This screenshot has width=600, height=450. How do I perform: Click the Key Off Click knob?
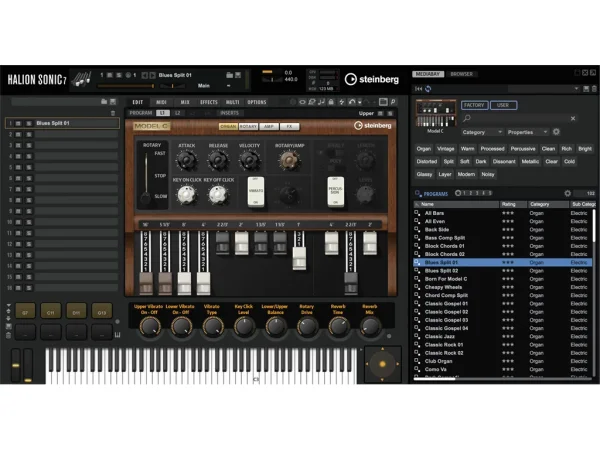coord(216,194)
